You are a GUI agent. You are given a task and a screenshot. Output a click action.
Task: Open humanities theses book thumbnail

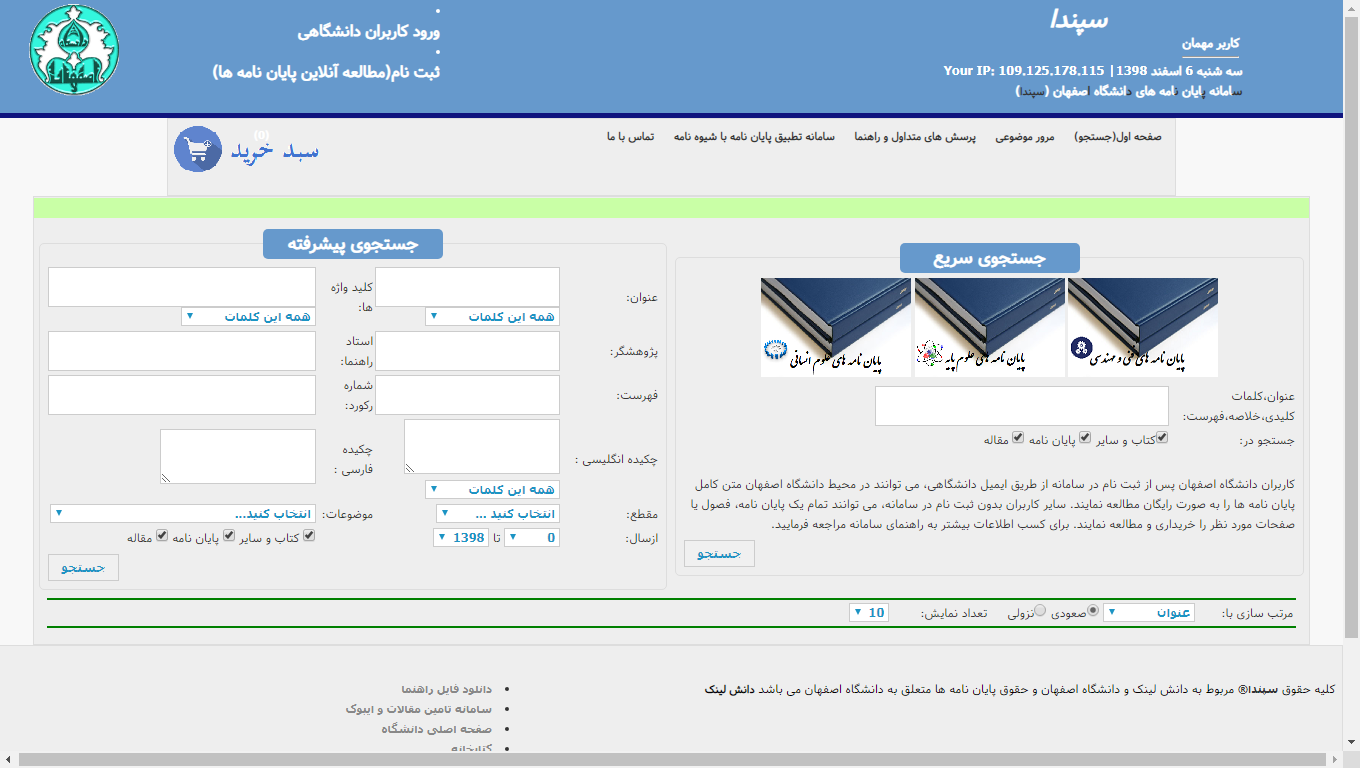pyautogui.click(x=836, y=327)
